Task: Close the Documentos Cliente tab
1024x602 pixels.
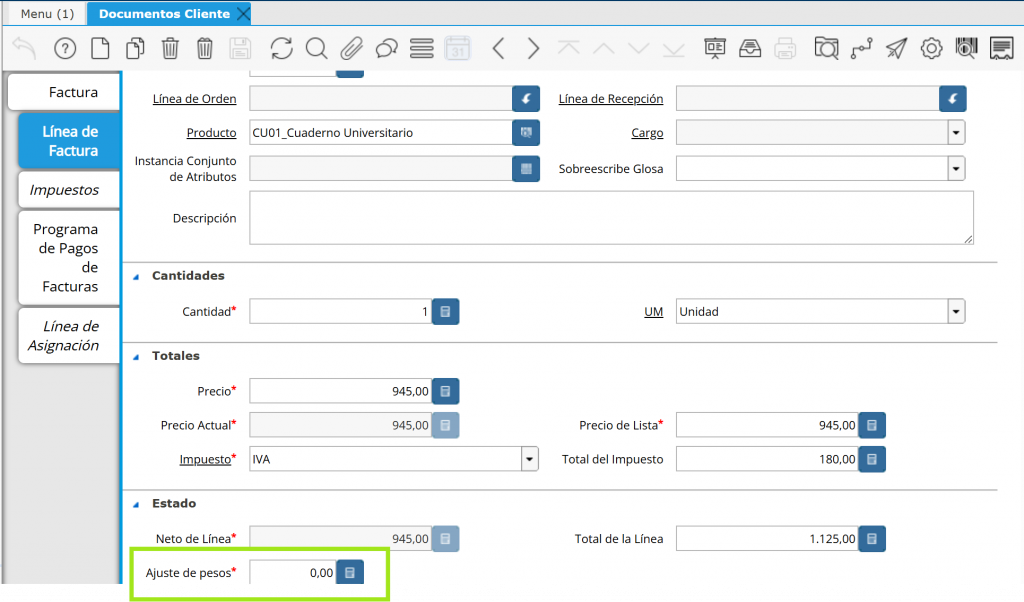Action: pos(243,14)
